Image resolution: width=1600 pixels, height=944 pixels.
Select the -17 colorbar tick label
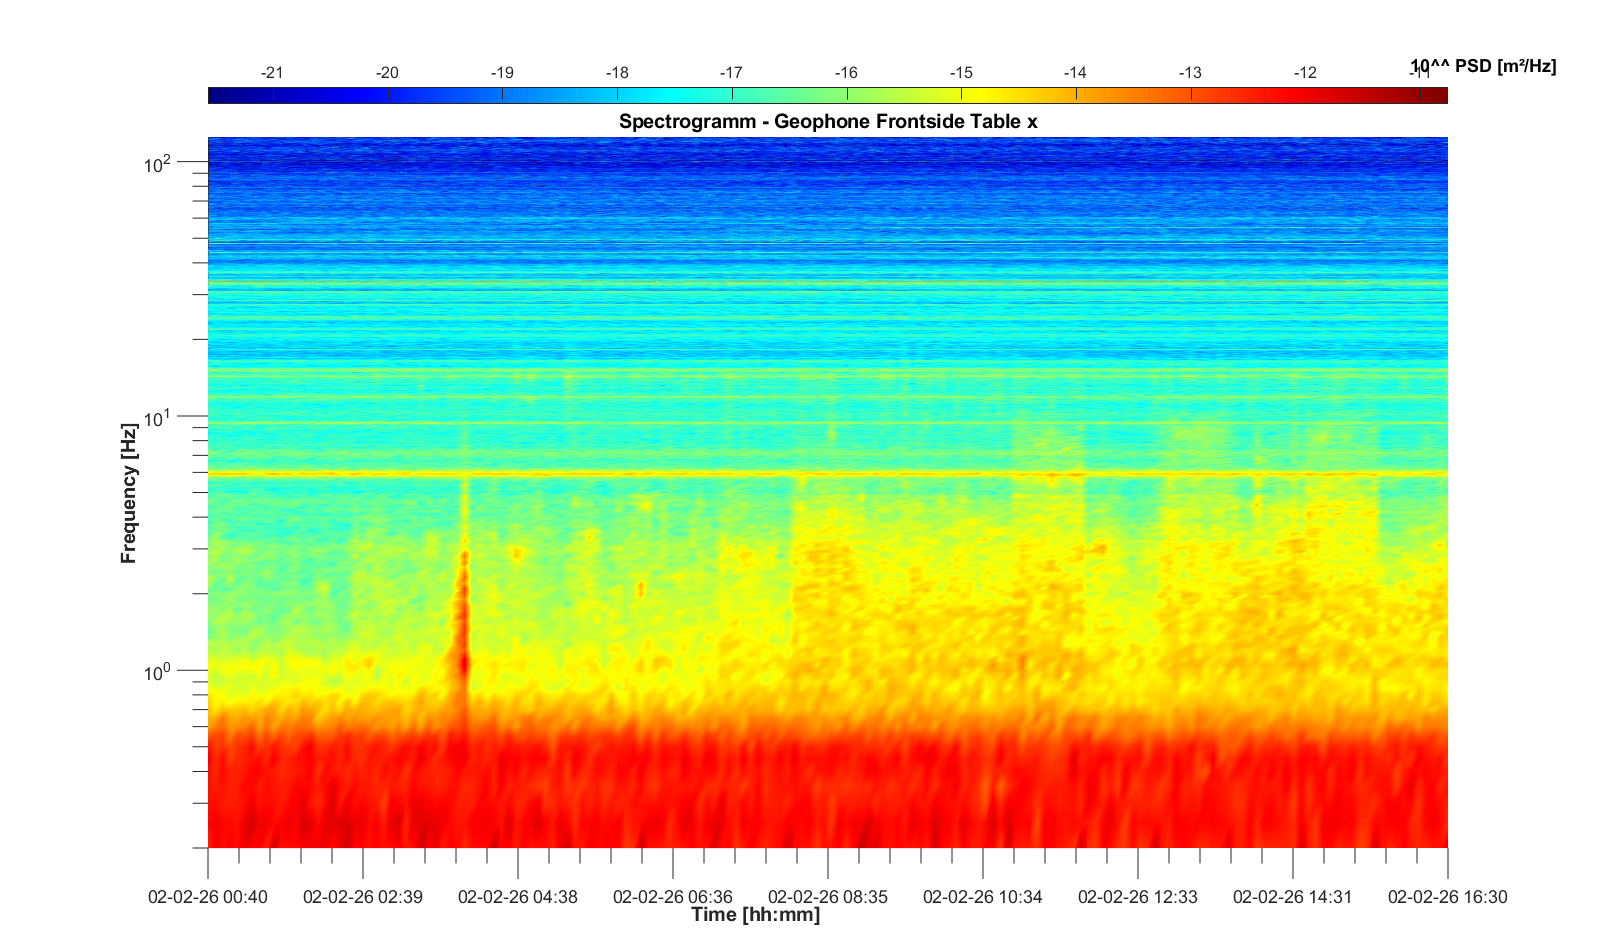pos(731,73)
